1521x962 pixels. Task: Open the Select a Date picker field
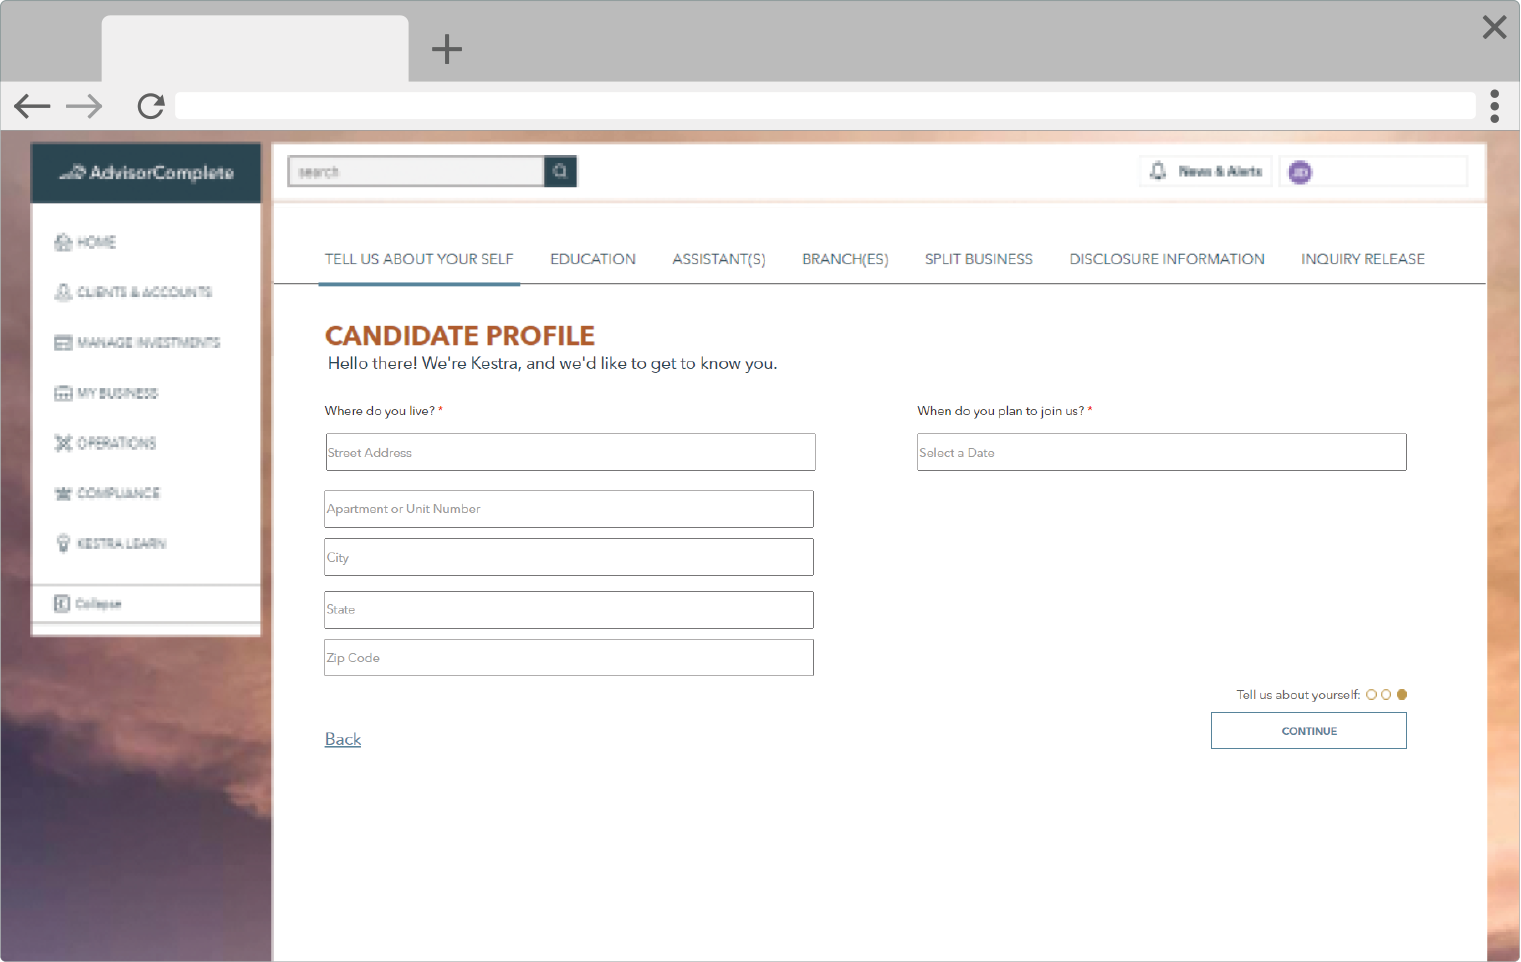pyautogui.click(x=1161, y=452)
